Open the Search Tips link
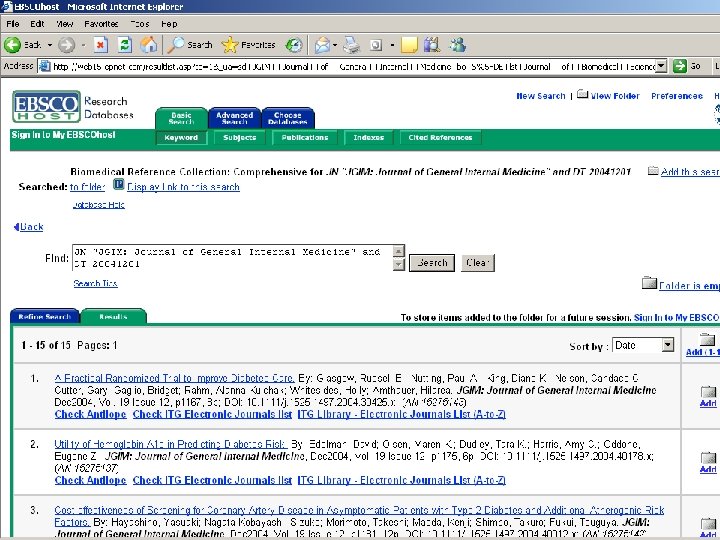The width and height of the screenshot is (720, 540). [95, 283]
